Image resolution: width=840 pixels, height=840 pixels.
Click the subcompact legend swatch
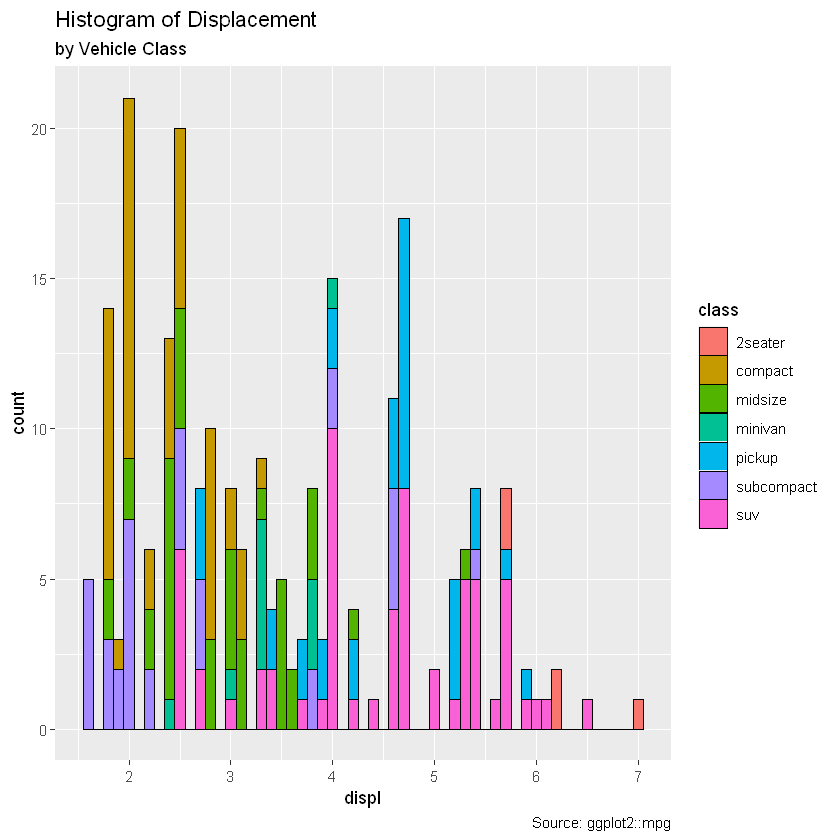(713, 486)
